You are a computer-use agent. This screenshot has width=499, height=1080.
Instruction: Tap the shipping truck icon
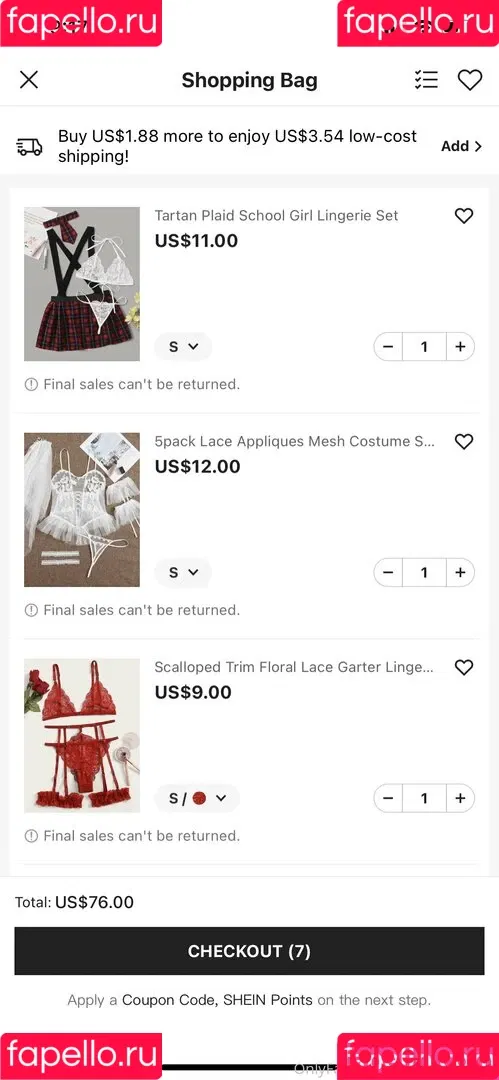[30, 146]
